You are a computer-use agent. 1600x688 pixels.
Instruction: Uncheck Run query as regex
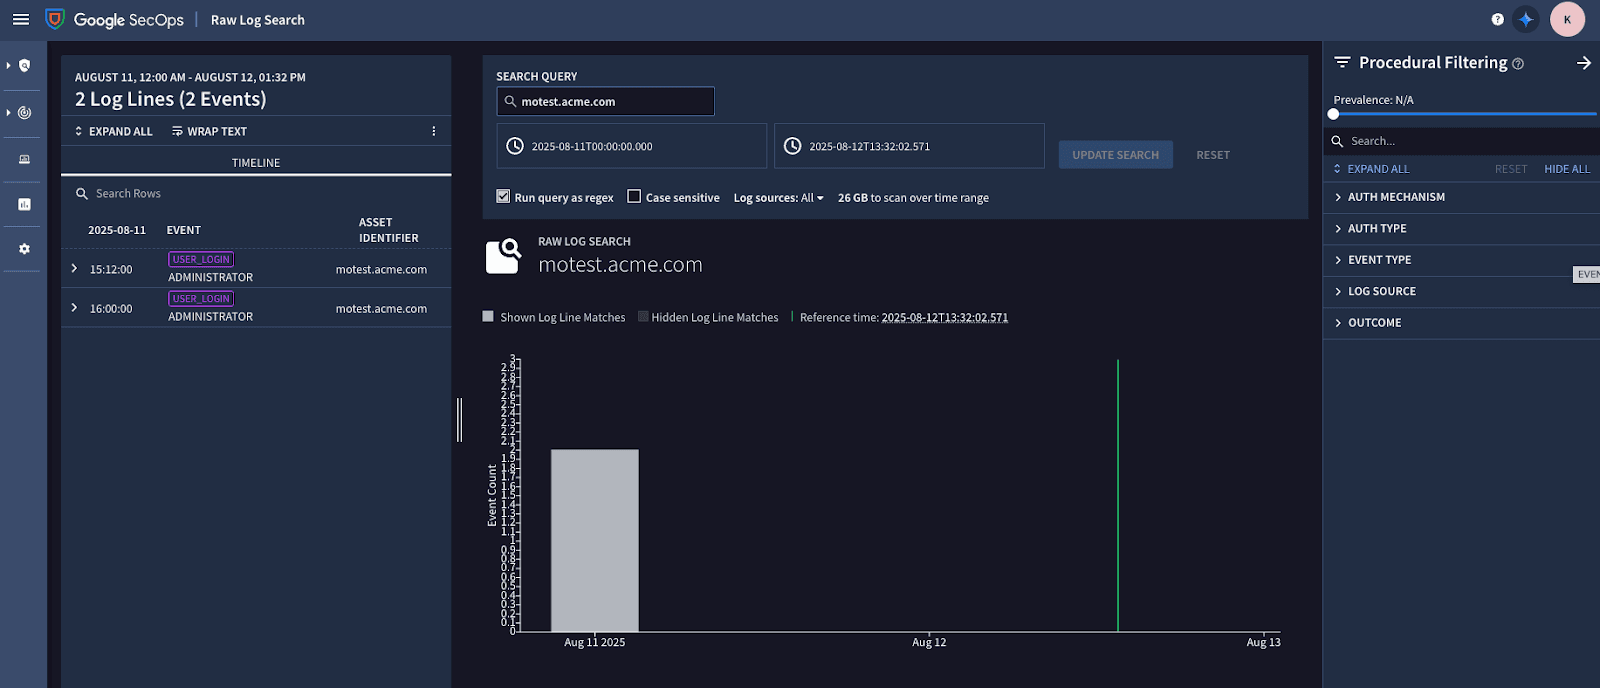click(x=503, y=197)
